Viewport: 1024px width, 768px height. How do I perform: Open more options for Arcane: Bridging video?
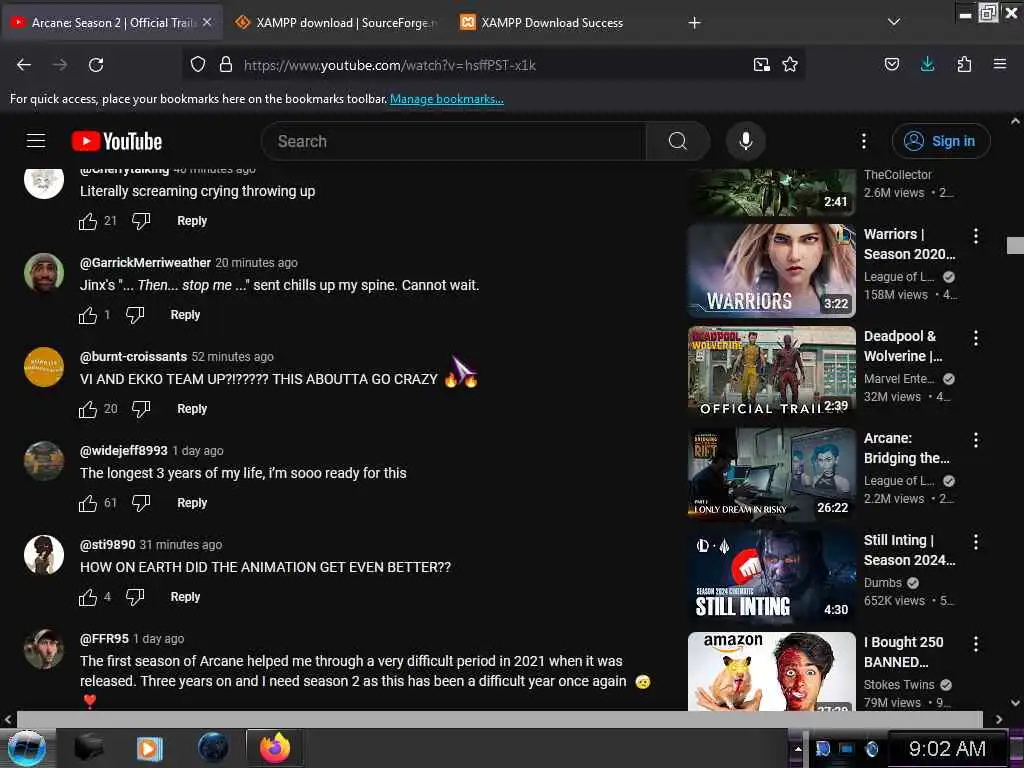coord(975,440)
